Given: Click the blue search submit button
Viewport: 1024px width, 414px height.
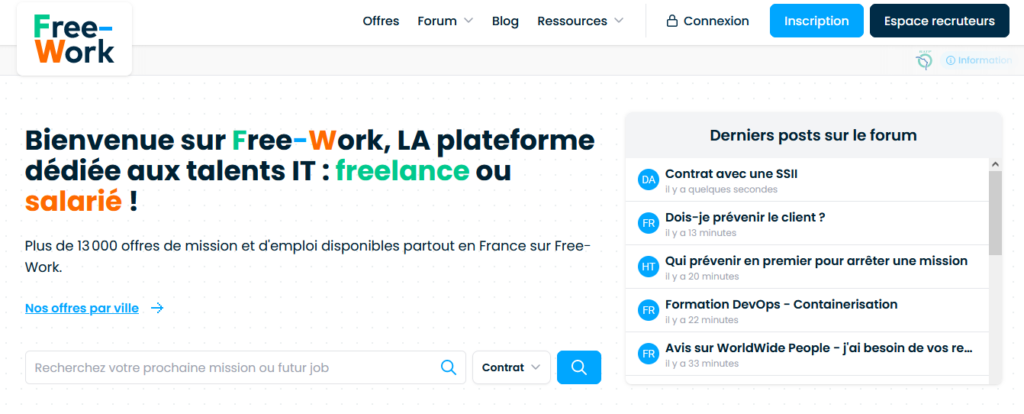Looking at the screenshot, I should pyautogui.click(x=579, y=368).
